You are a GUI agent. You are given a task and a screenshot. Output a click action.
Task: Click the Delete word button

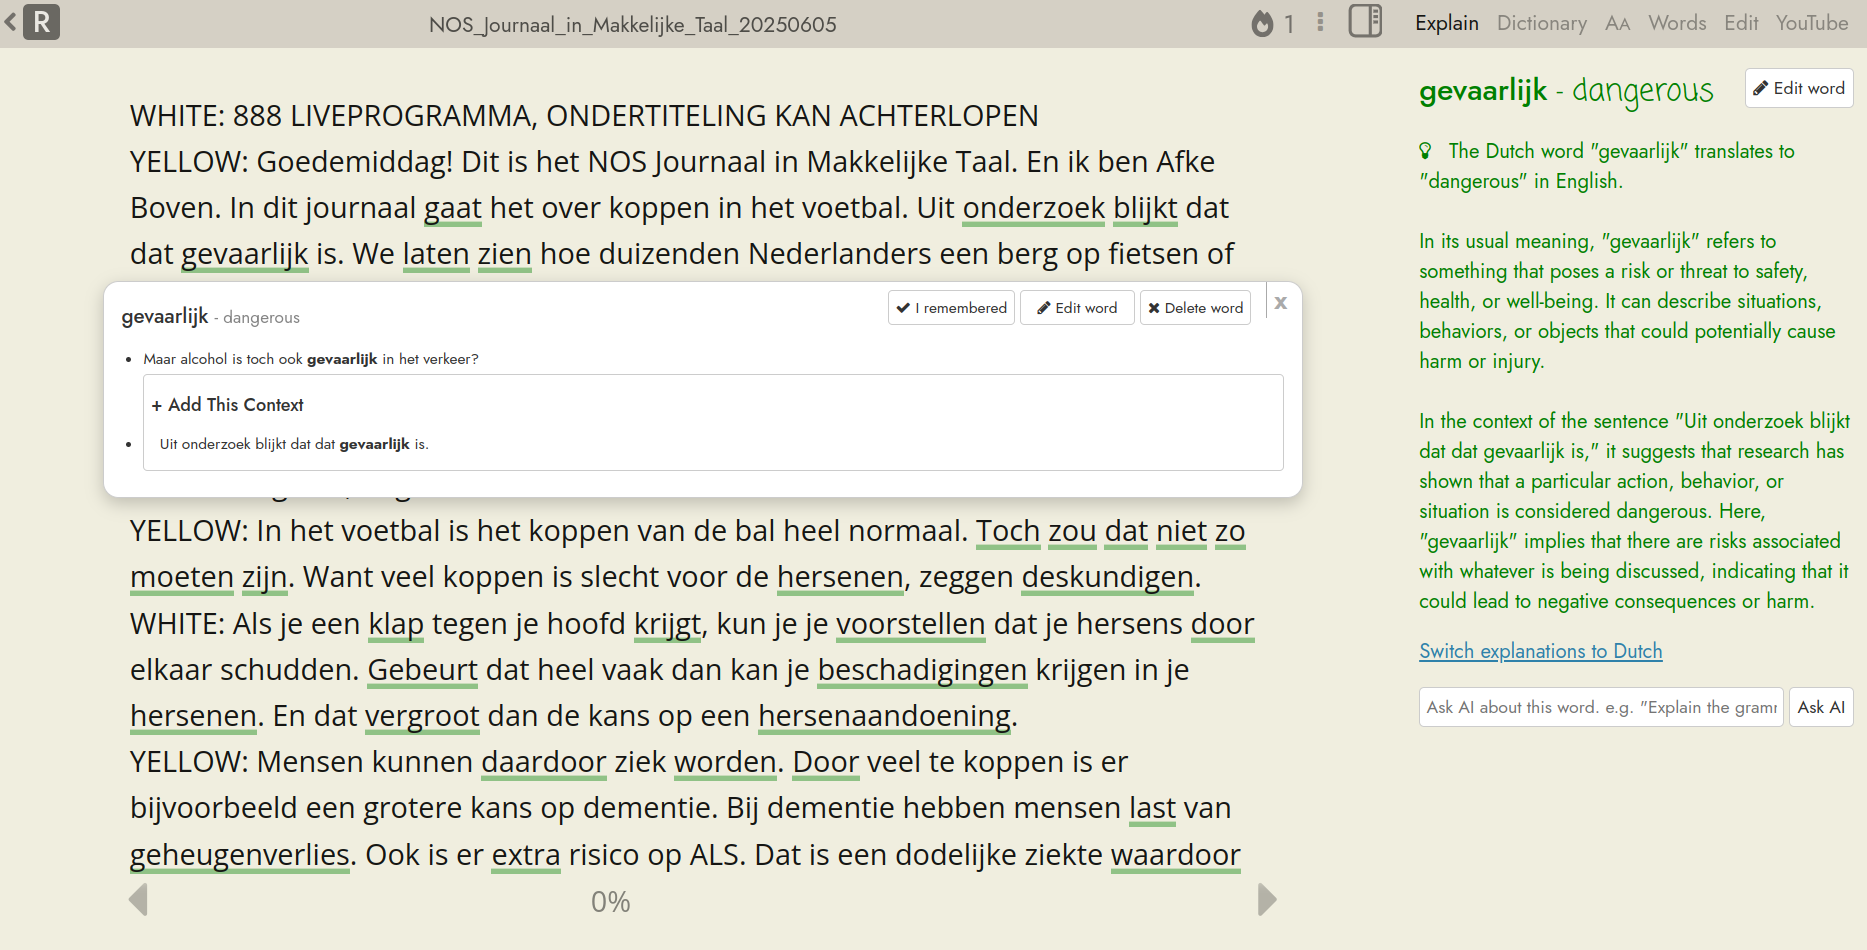pyautogui.click(x=1195, y=308)
